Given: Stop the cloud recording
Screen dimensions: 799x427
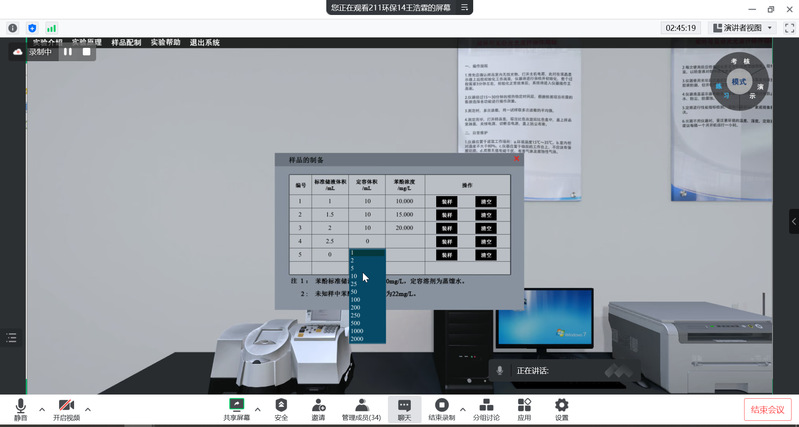Looking at the screenshot, I should 86,51.
